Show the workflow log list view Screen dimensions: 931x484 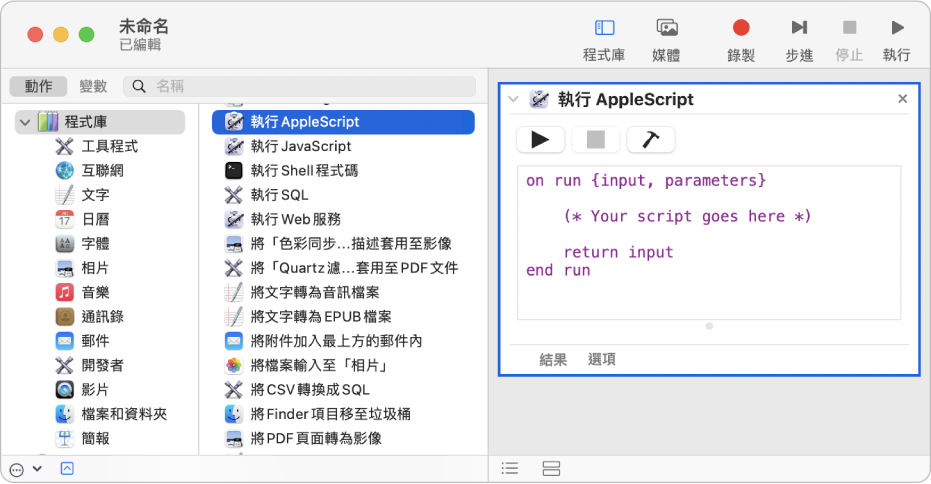pyautogui.click(x=509, y=469)
